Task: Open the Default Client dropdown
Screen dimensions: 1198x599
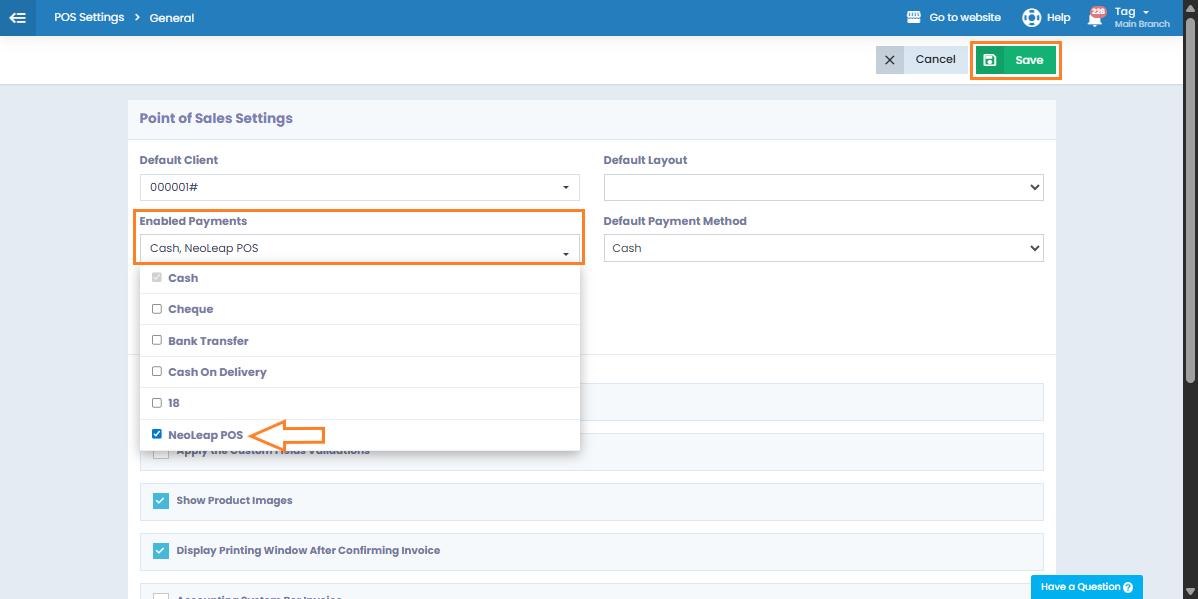Action: click(x=359, y=187)
